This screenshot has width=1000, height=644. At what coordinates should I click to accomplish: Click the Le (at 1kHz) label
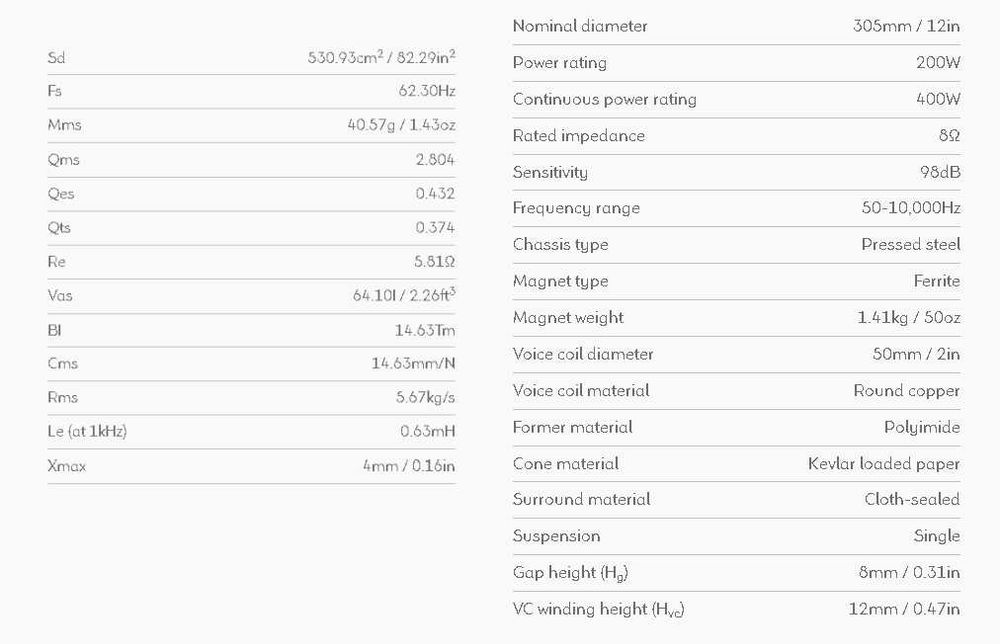click(87, 432)
